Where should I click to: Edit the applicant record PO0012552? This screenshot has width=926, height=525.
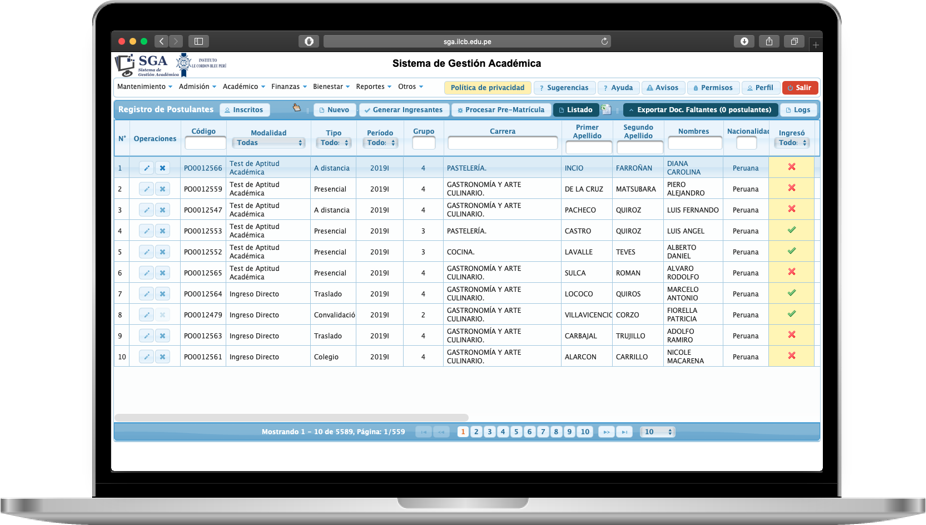[146, 252]
